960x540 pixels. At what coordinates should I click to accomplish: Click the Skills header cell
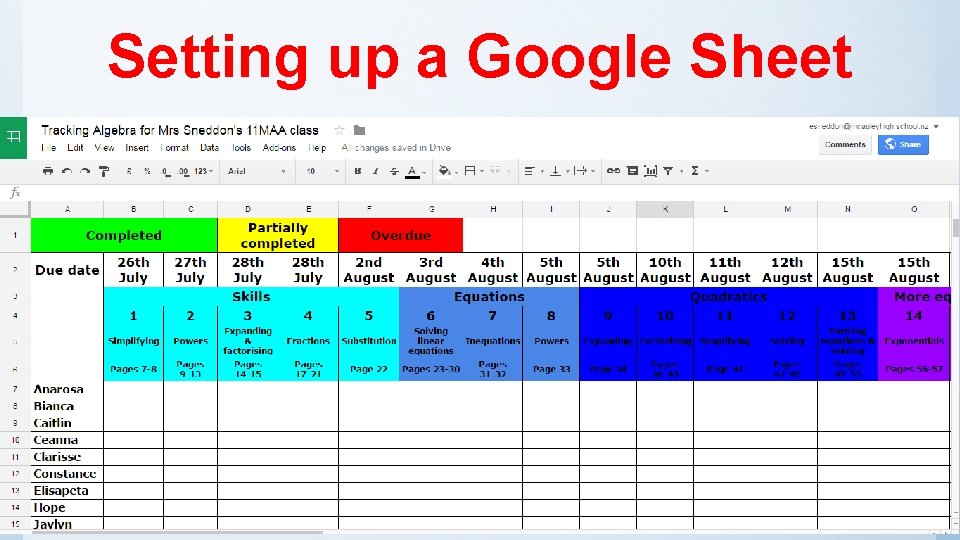pos(252,296)
